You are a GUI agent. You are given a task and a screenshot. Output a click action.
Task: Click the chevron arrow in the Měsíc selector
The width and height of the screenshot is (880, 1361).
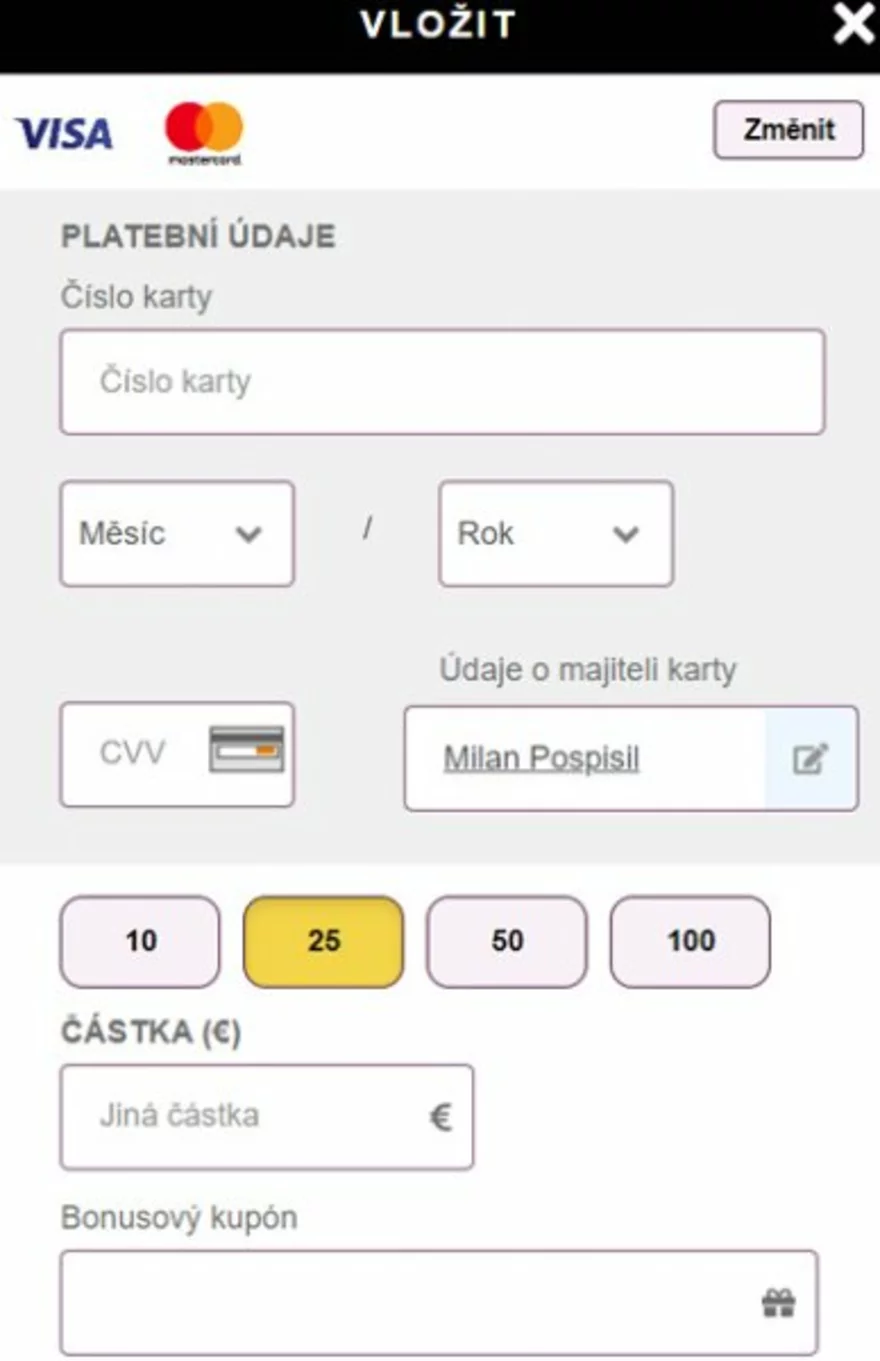248,534
